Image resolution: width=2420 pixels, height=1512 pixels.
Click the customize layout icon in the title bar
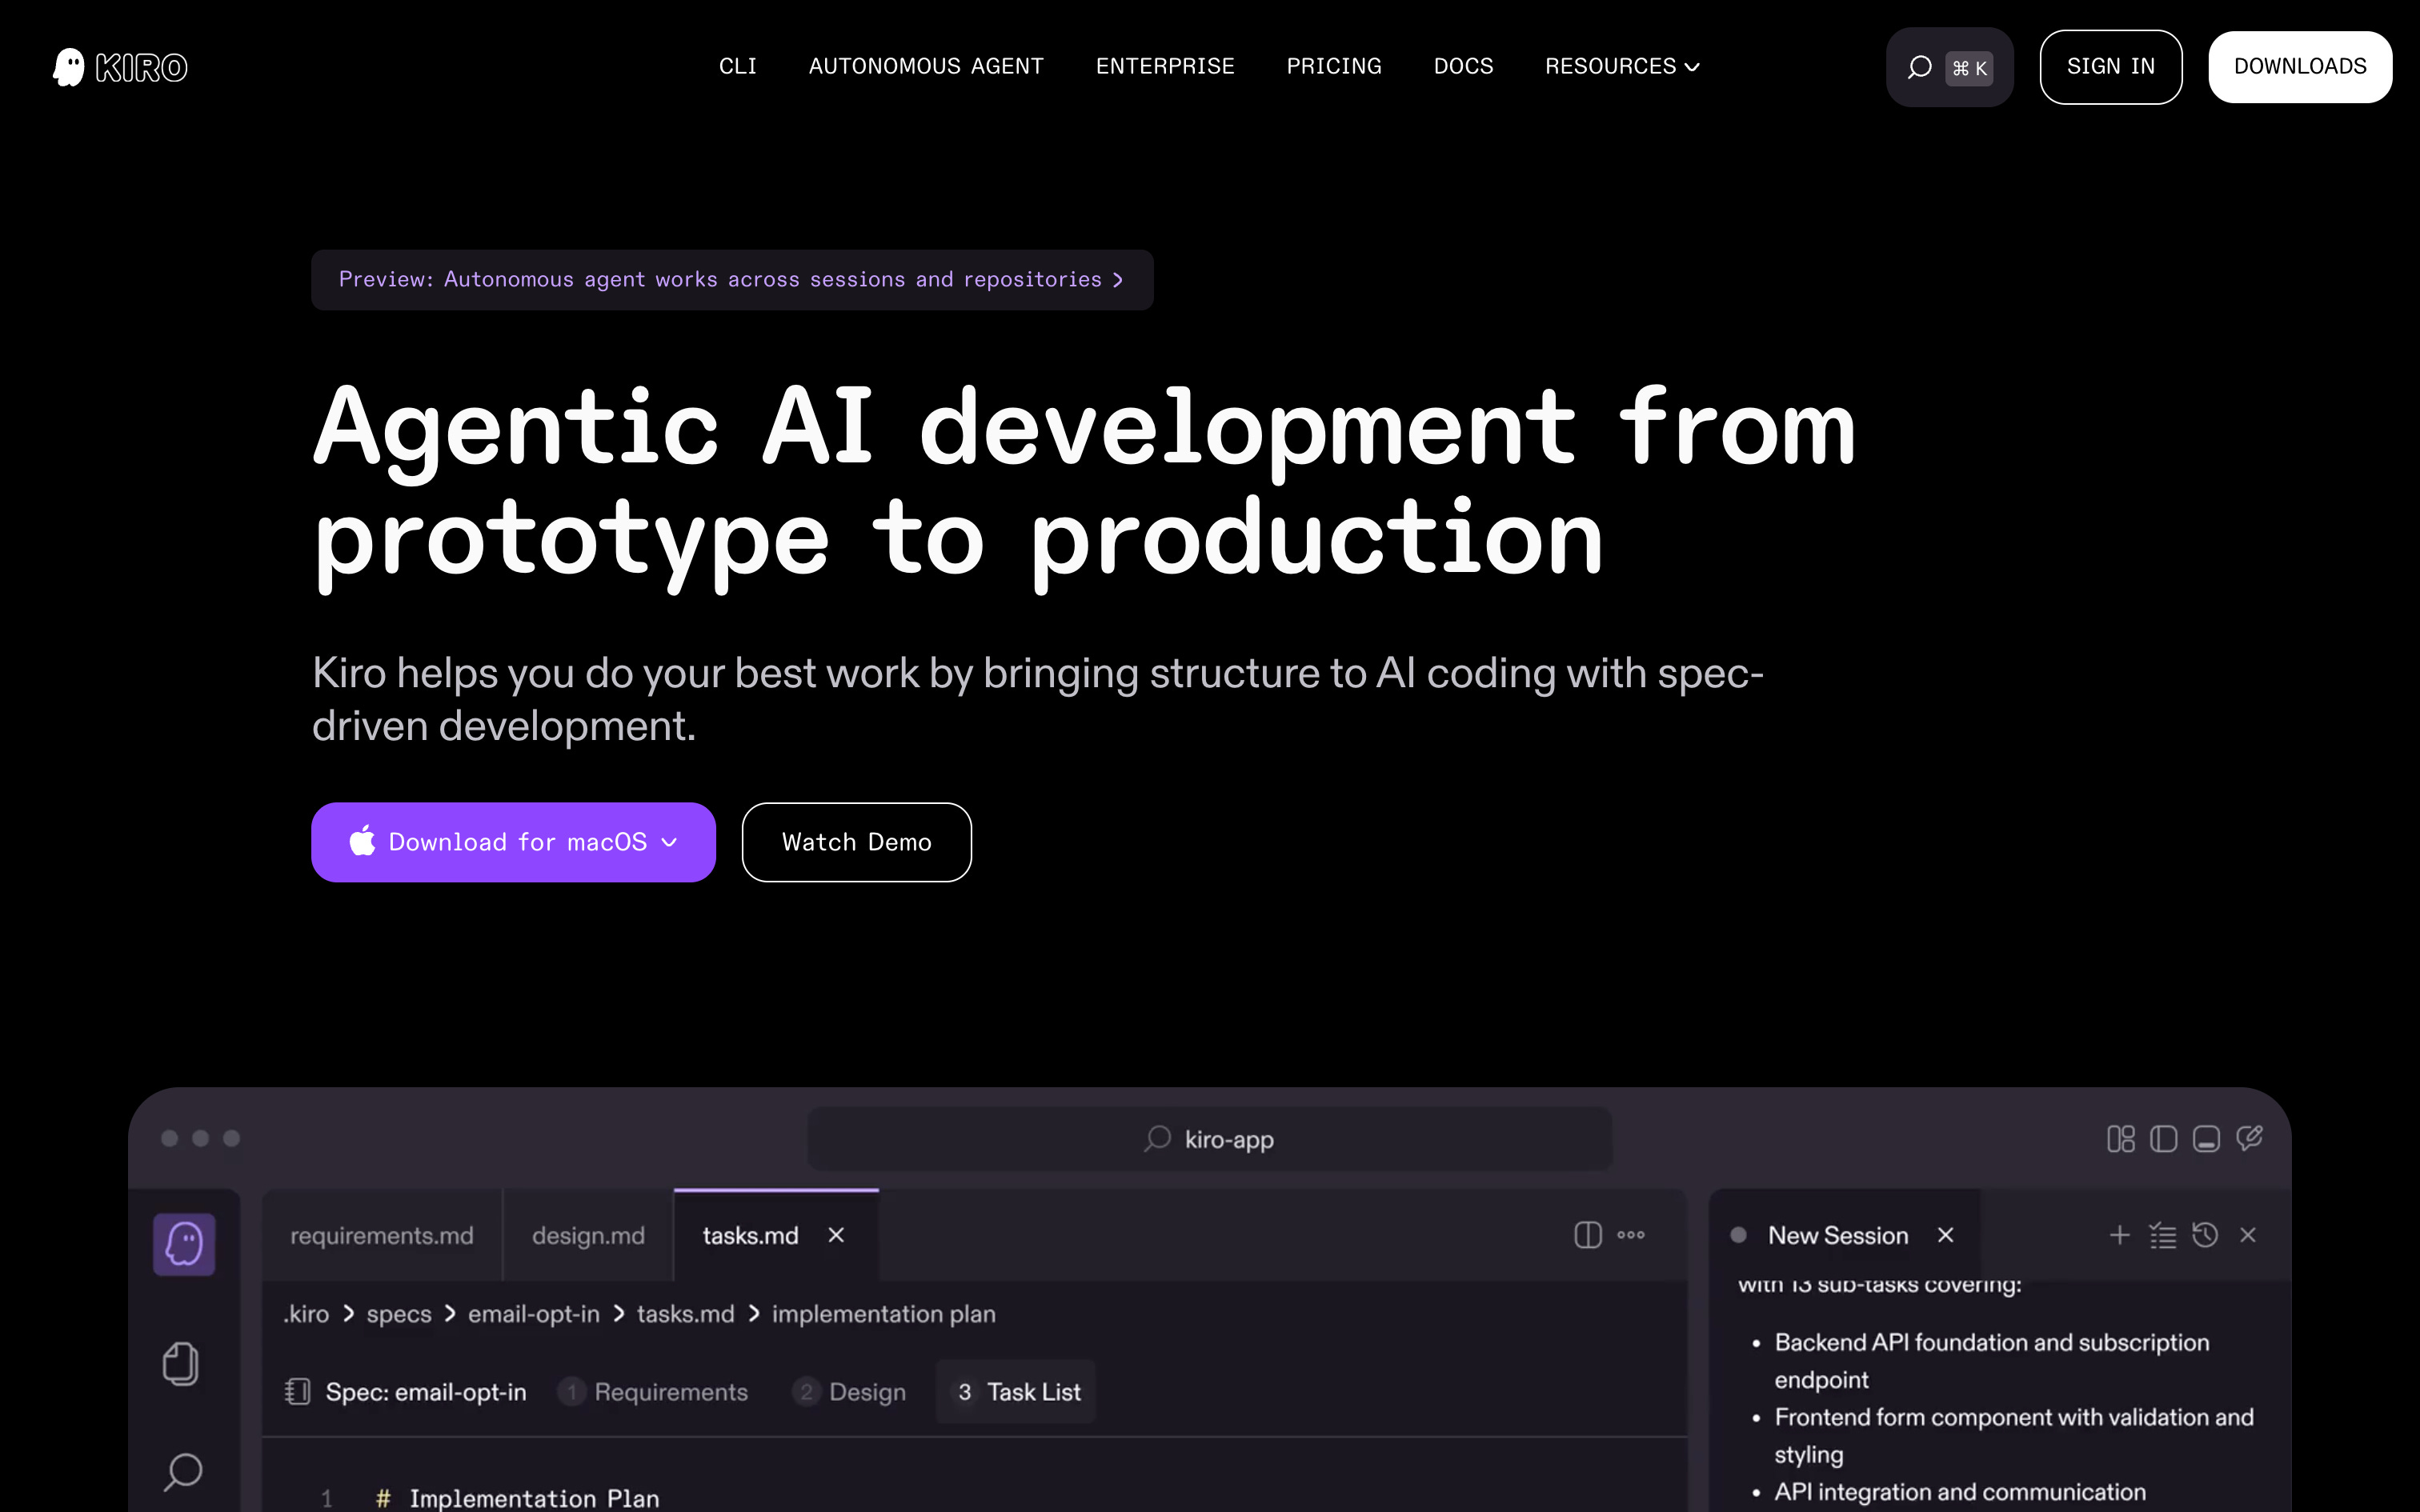(2120, 1139)
